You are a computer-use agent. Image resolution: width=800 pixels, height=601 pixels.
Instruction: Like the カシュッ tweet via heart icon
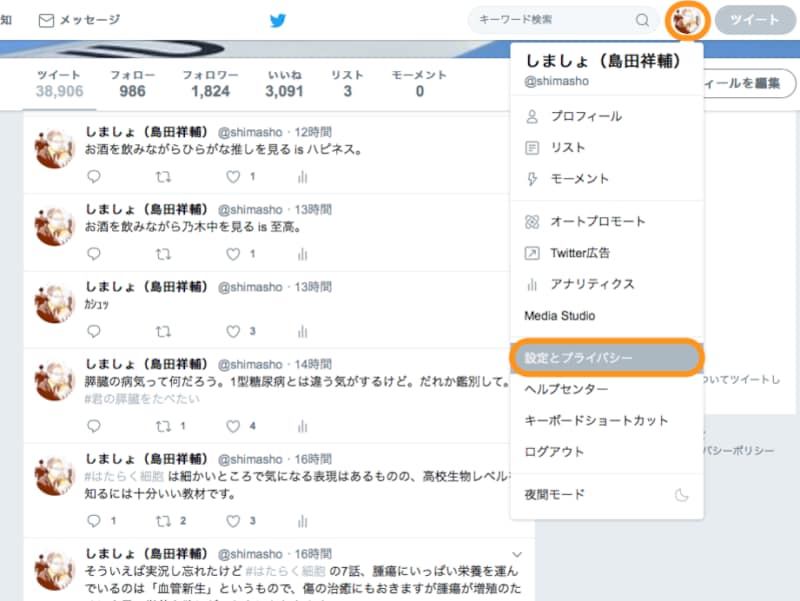(x=233, y=331)
